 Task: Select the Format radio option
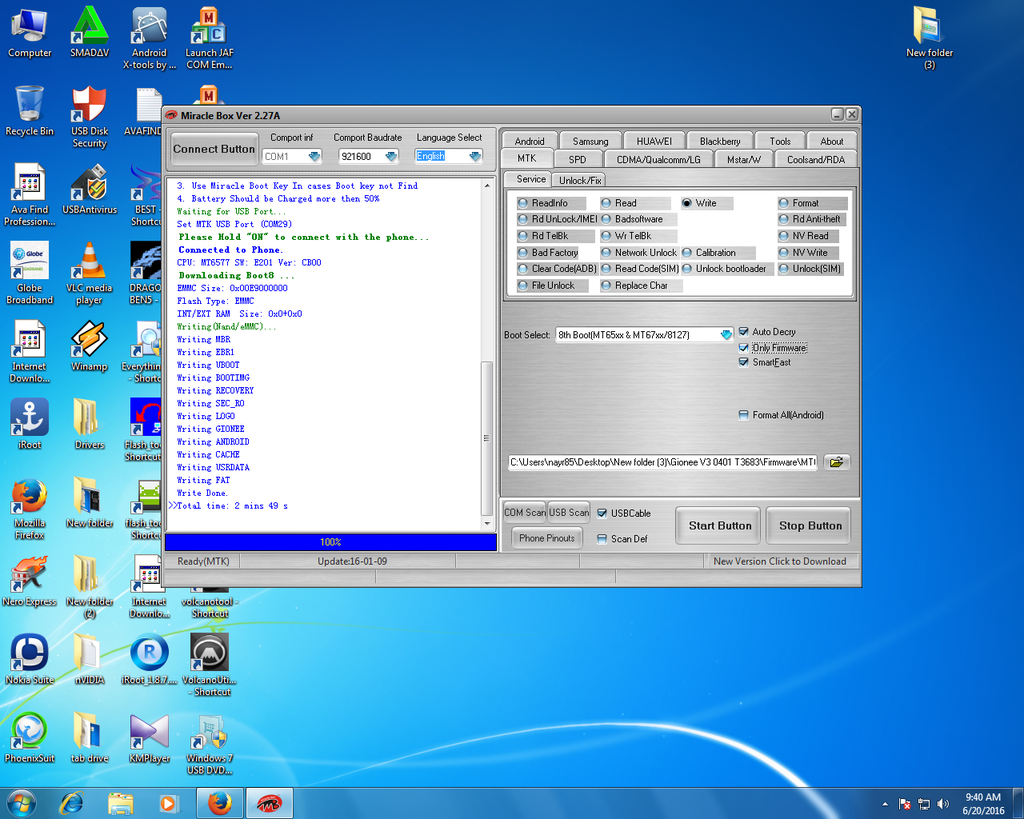pos(785,203)
